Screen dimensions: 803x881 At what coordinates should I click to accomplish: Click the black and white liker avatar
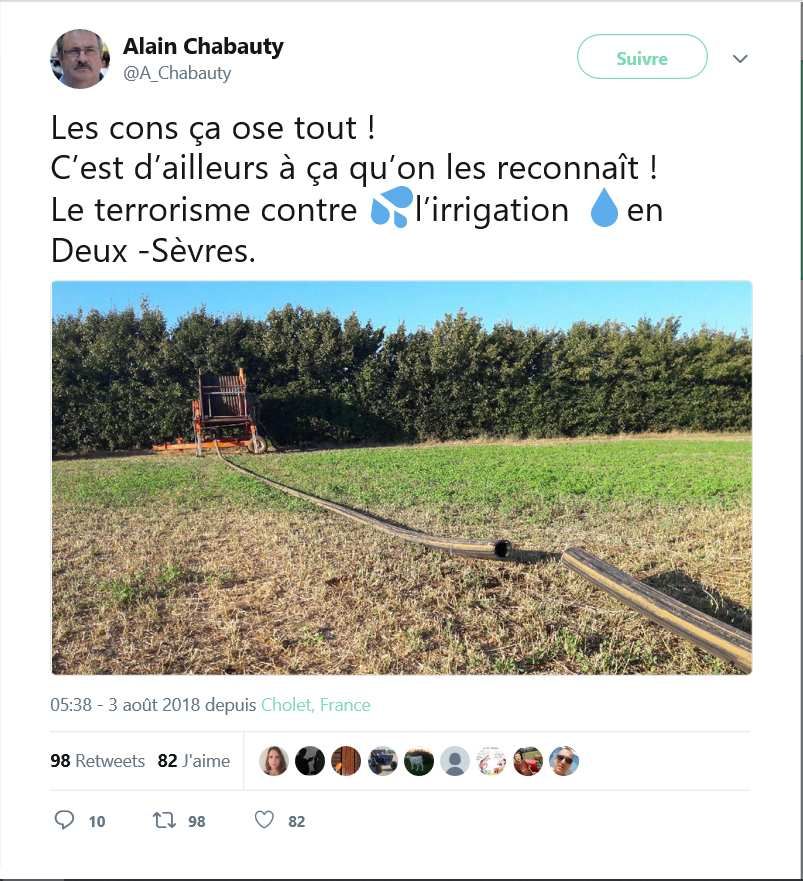(310, 761)
